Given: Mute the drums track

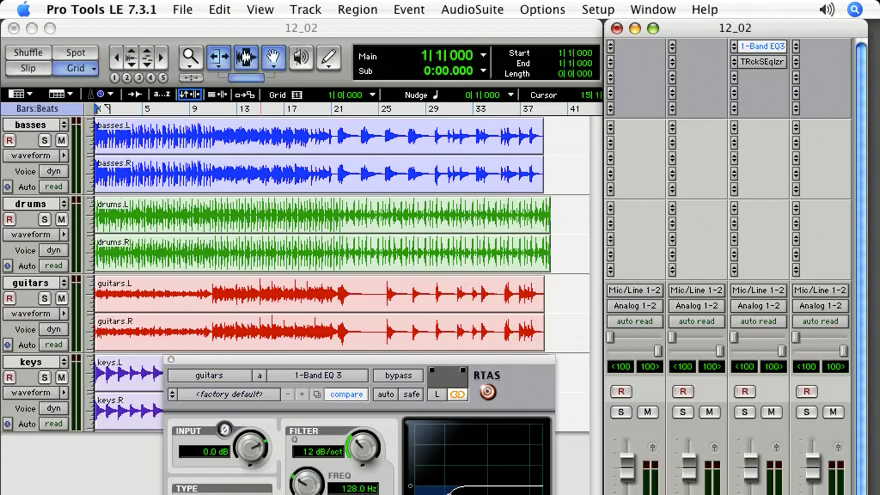Looking at the screenshot, I should click(61, 219).
